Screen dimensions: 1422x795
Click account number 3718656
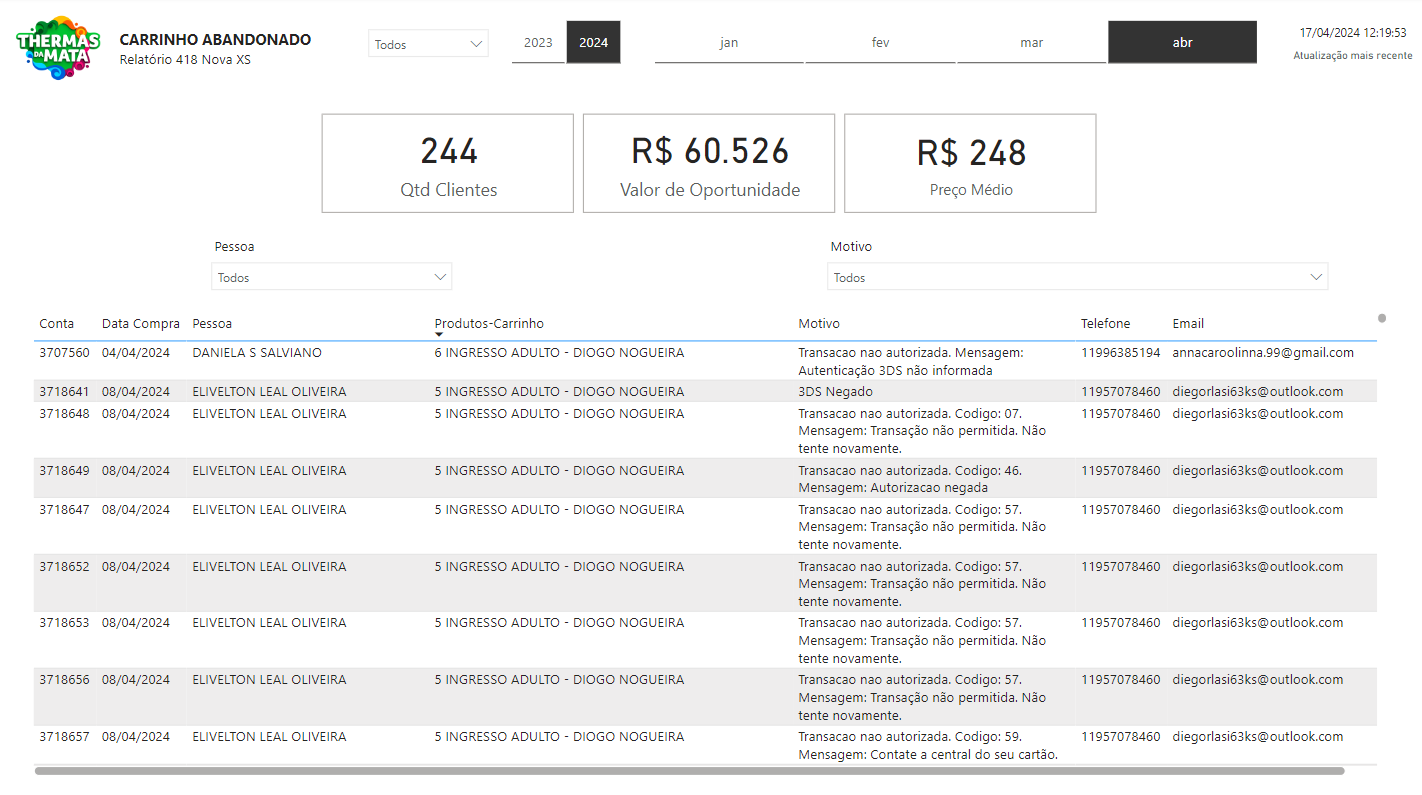click(64, 679)
